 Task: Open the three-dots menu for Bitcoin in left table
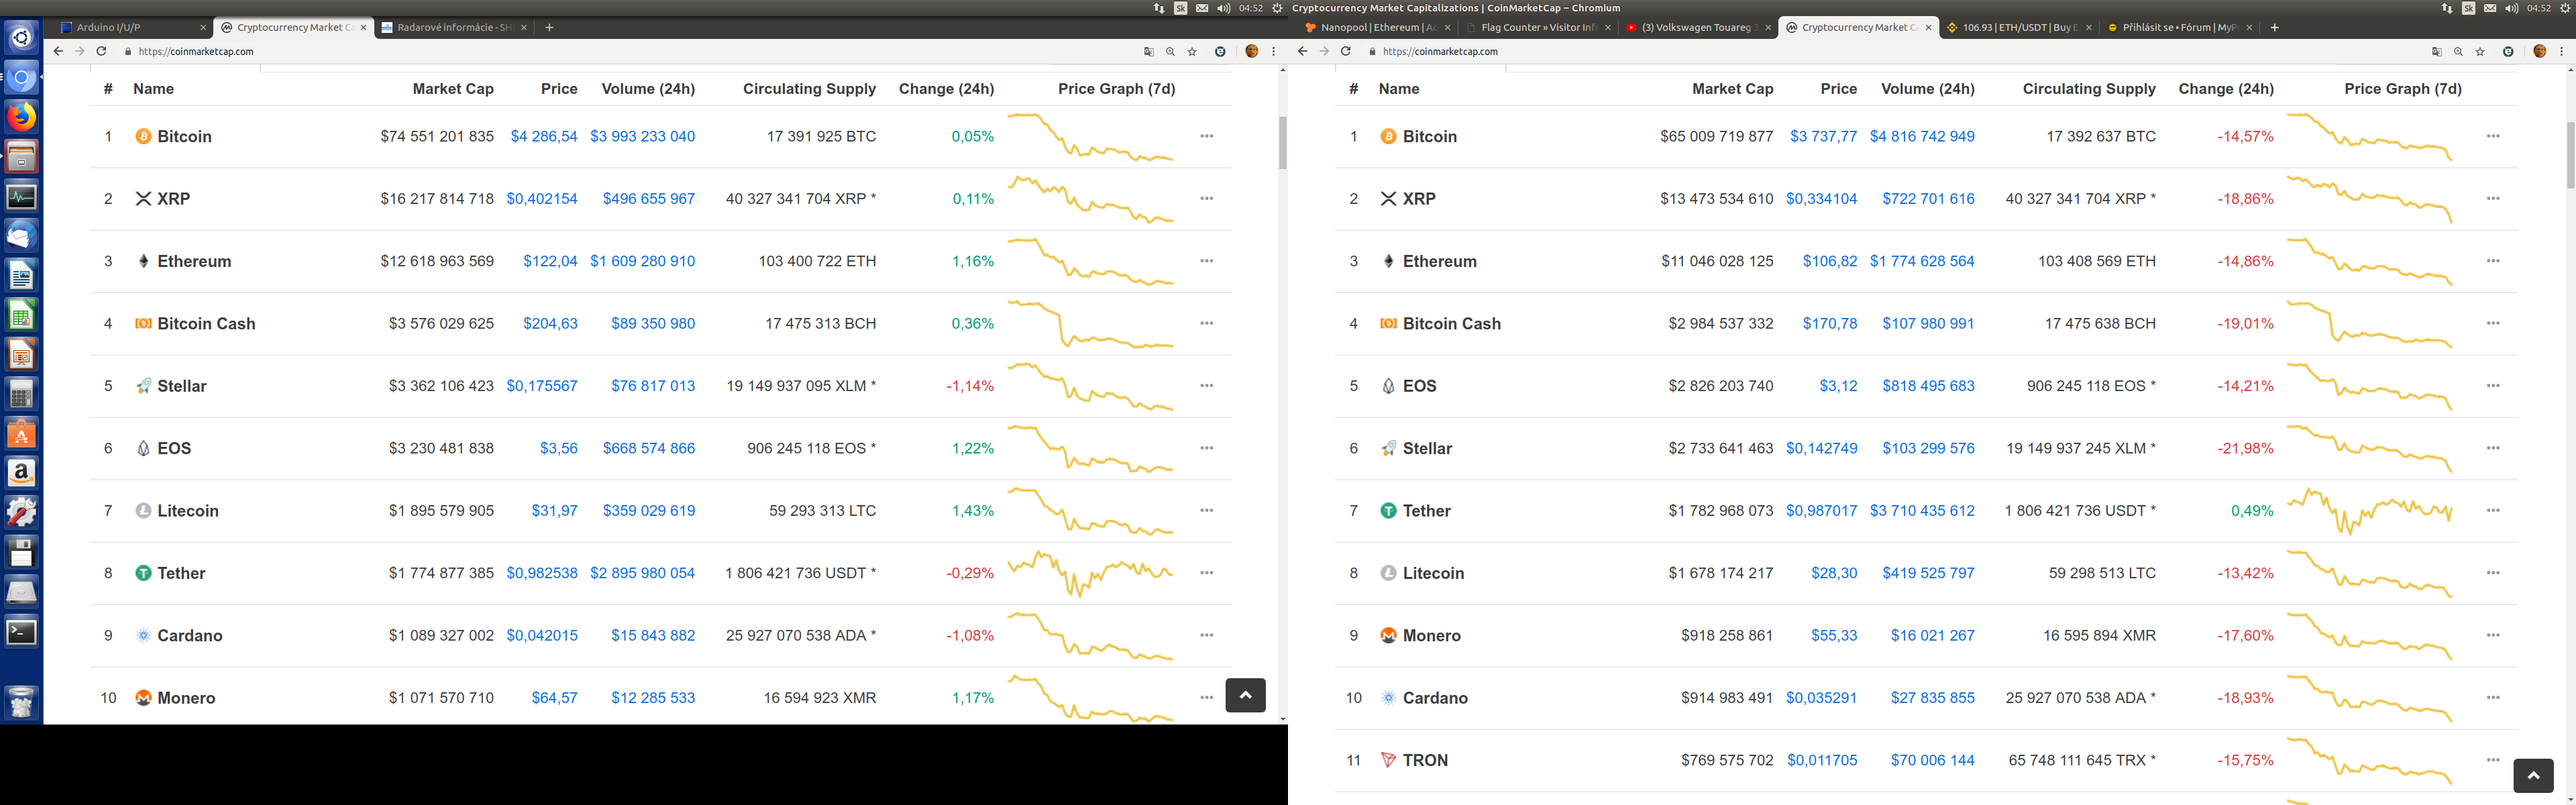(x=1206, y=136)
